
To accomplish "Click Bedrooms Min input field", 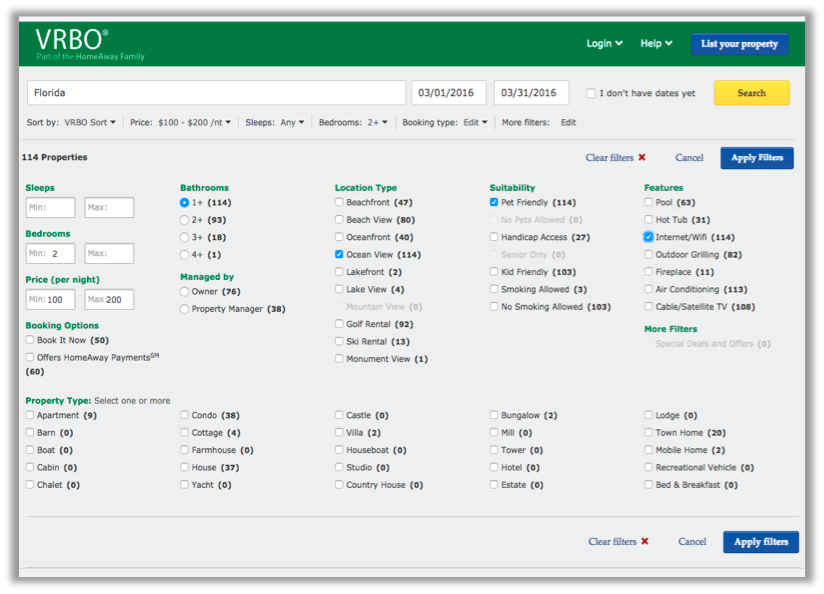I will click(x=50, y=253).
